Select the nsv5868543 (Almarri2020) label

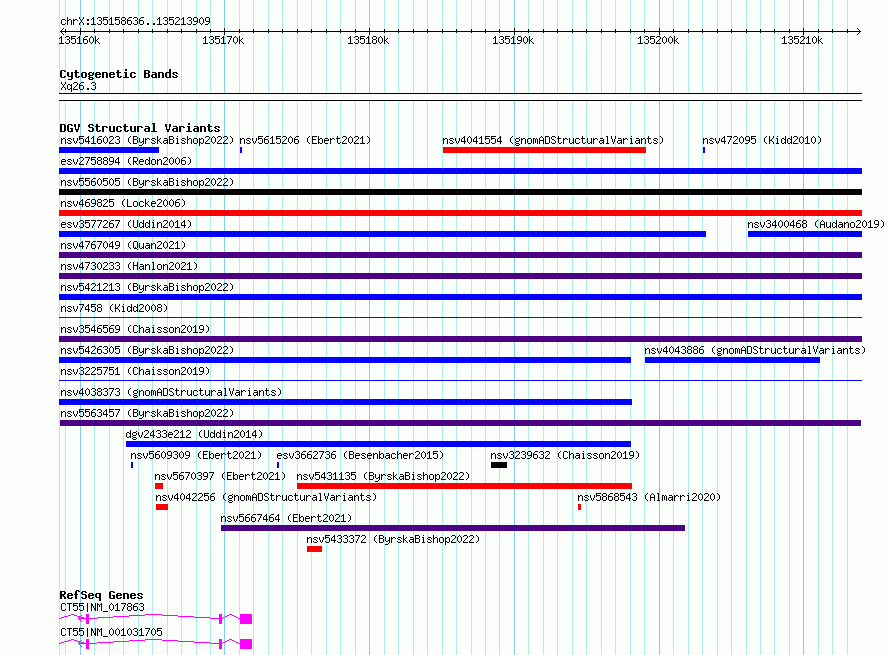pyautogui.click(x=649, y=497)
